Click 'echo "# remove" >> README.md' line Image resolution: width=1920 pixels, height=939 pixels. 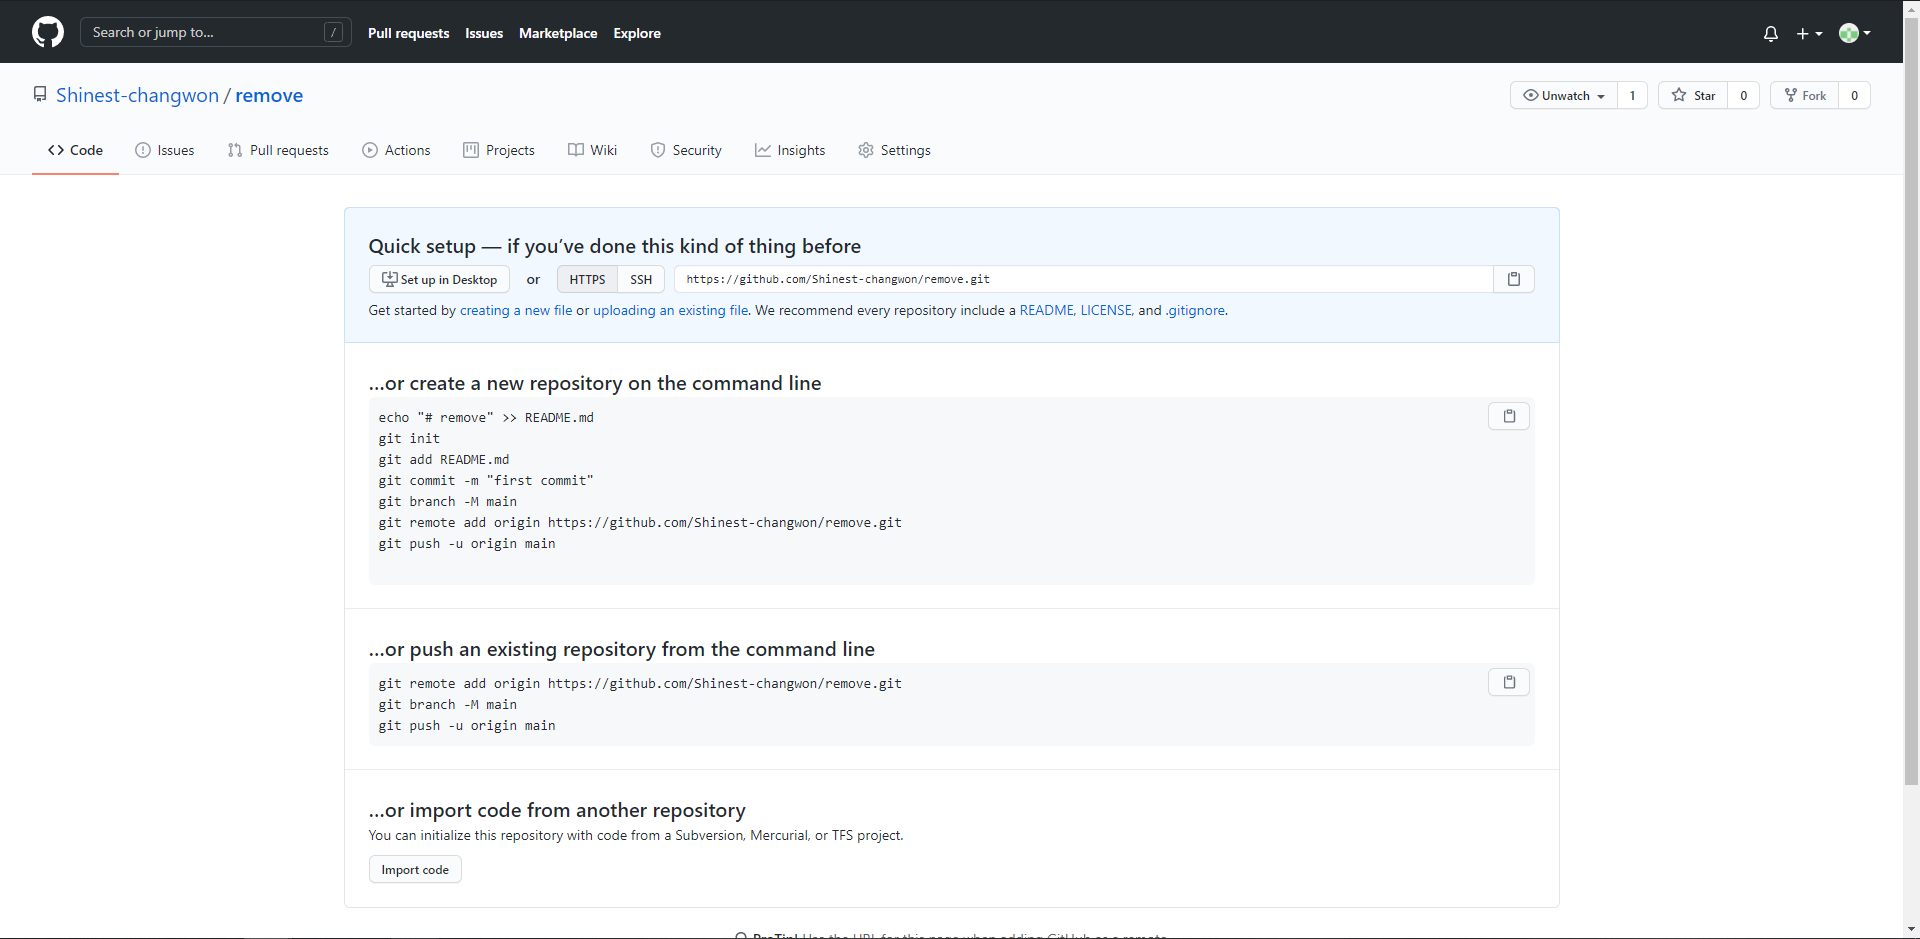486,417
